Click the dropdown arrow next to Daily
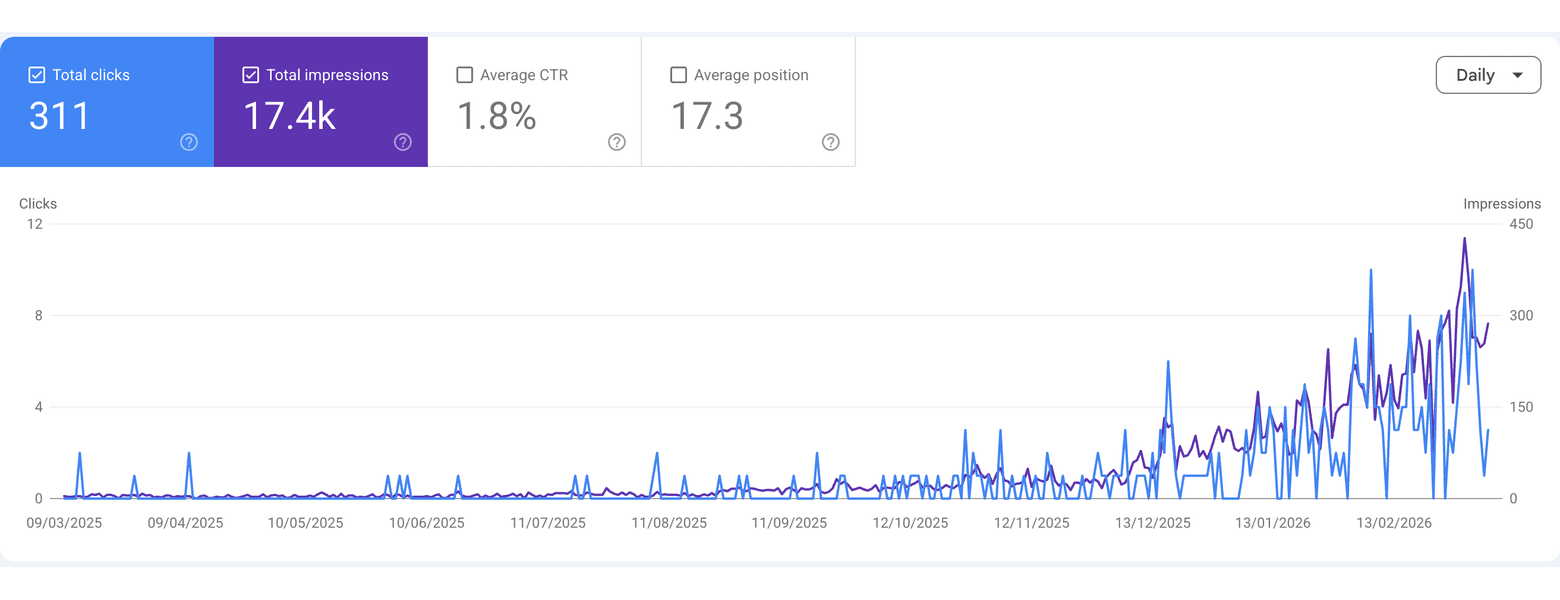 (1518, 76)
